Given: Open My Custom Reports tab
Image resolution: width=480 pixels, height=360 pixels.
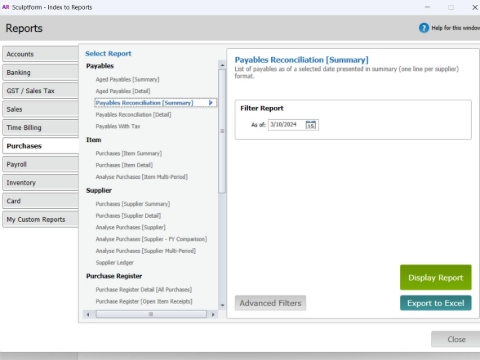Looking at the screenshot, I should 40,219.
